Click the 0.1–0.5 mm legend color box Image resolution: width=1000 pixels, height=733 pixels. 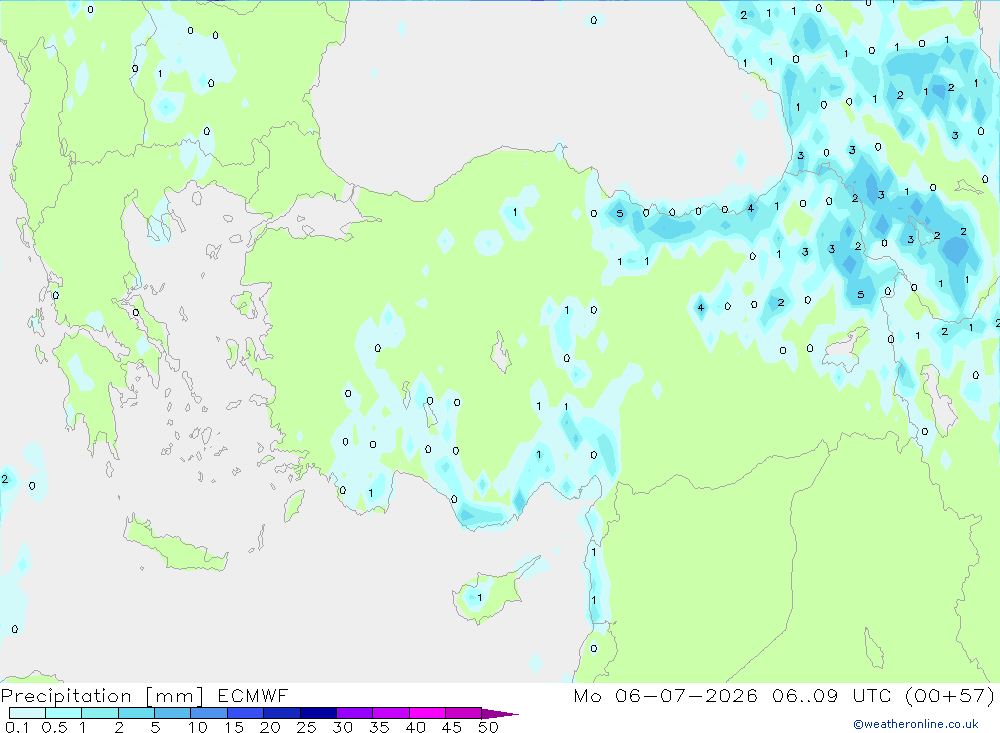click(x=27, y=713)
